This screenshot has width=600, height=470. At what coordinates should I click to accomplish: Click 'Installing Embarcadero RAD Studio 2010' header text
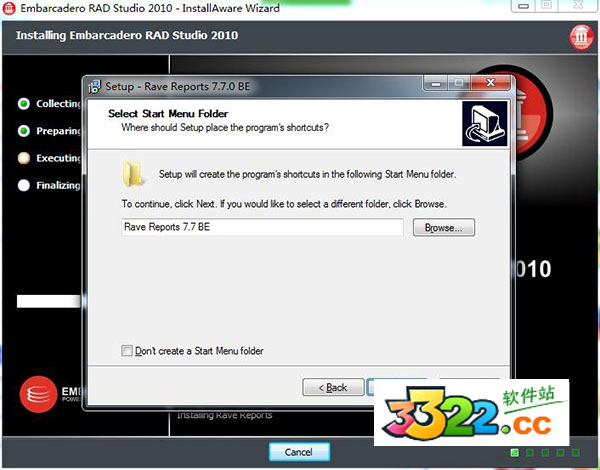click(127, 35)
